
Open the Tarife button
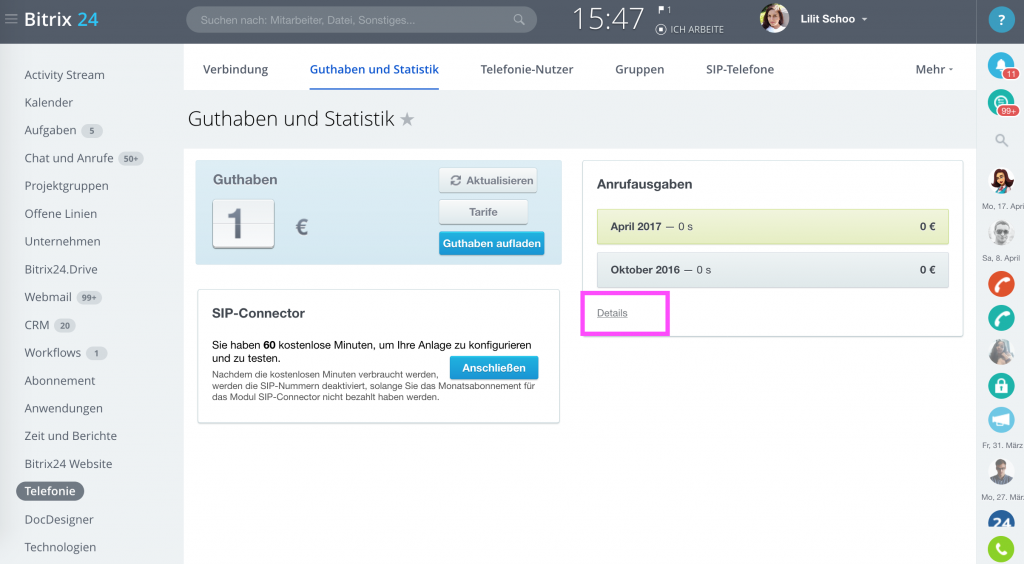tap(483, 212)
